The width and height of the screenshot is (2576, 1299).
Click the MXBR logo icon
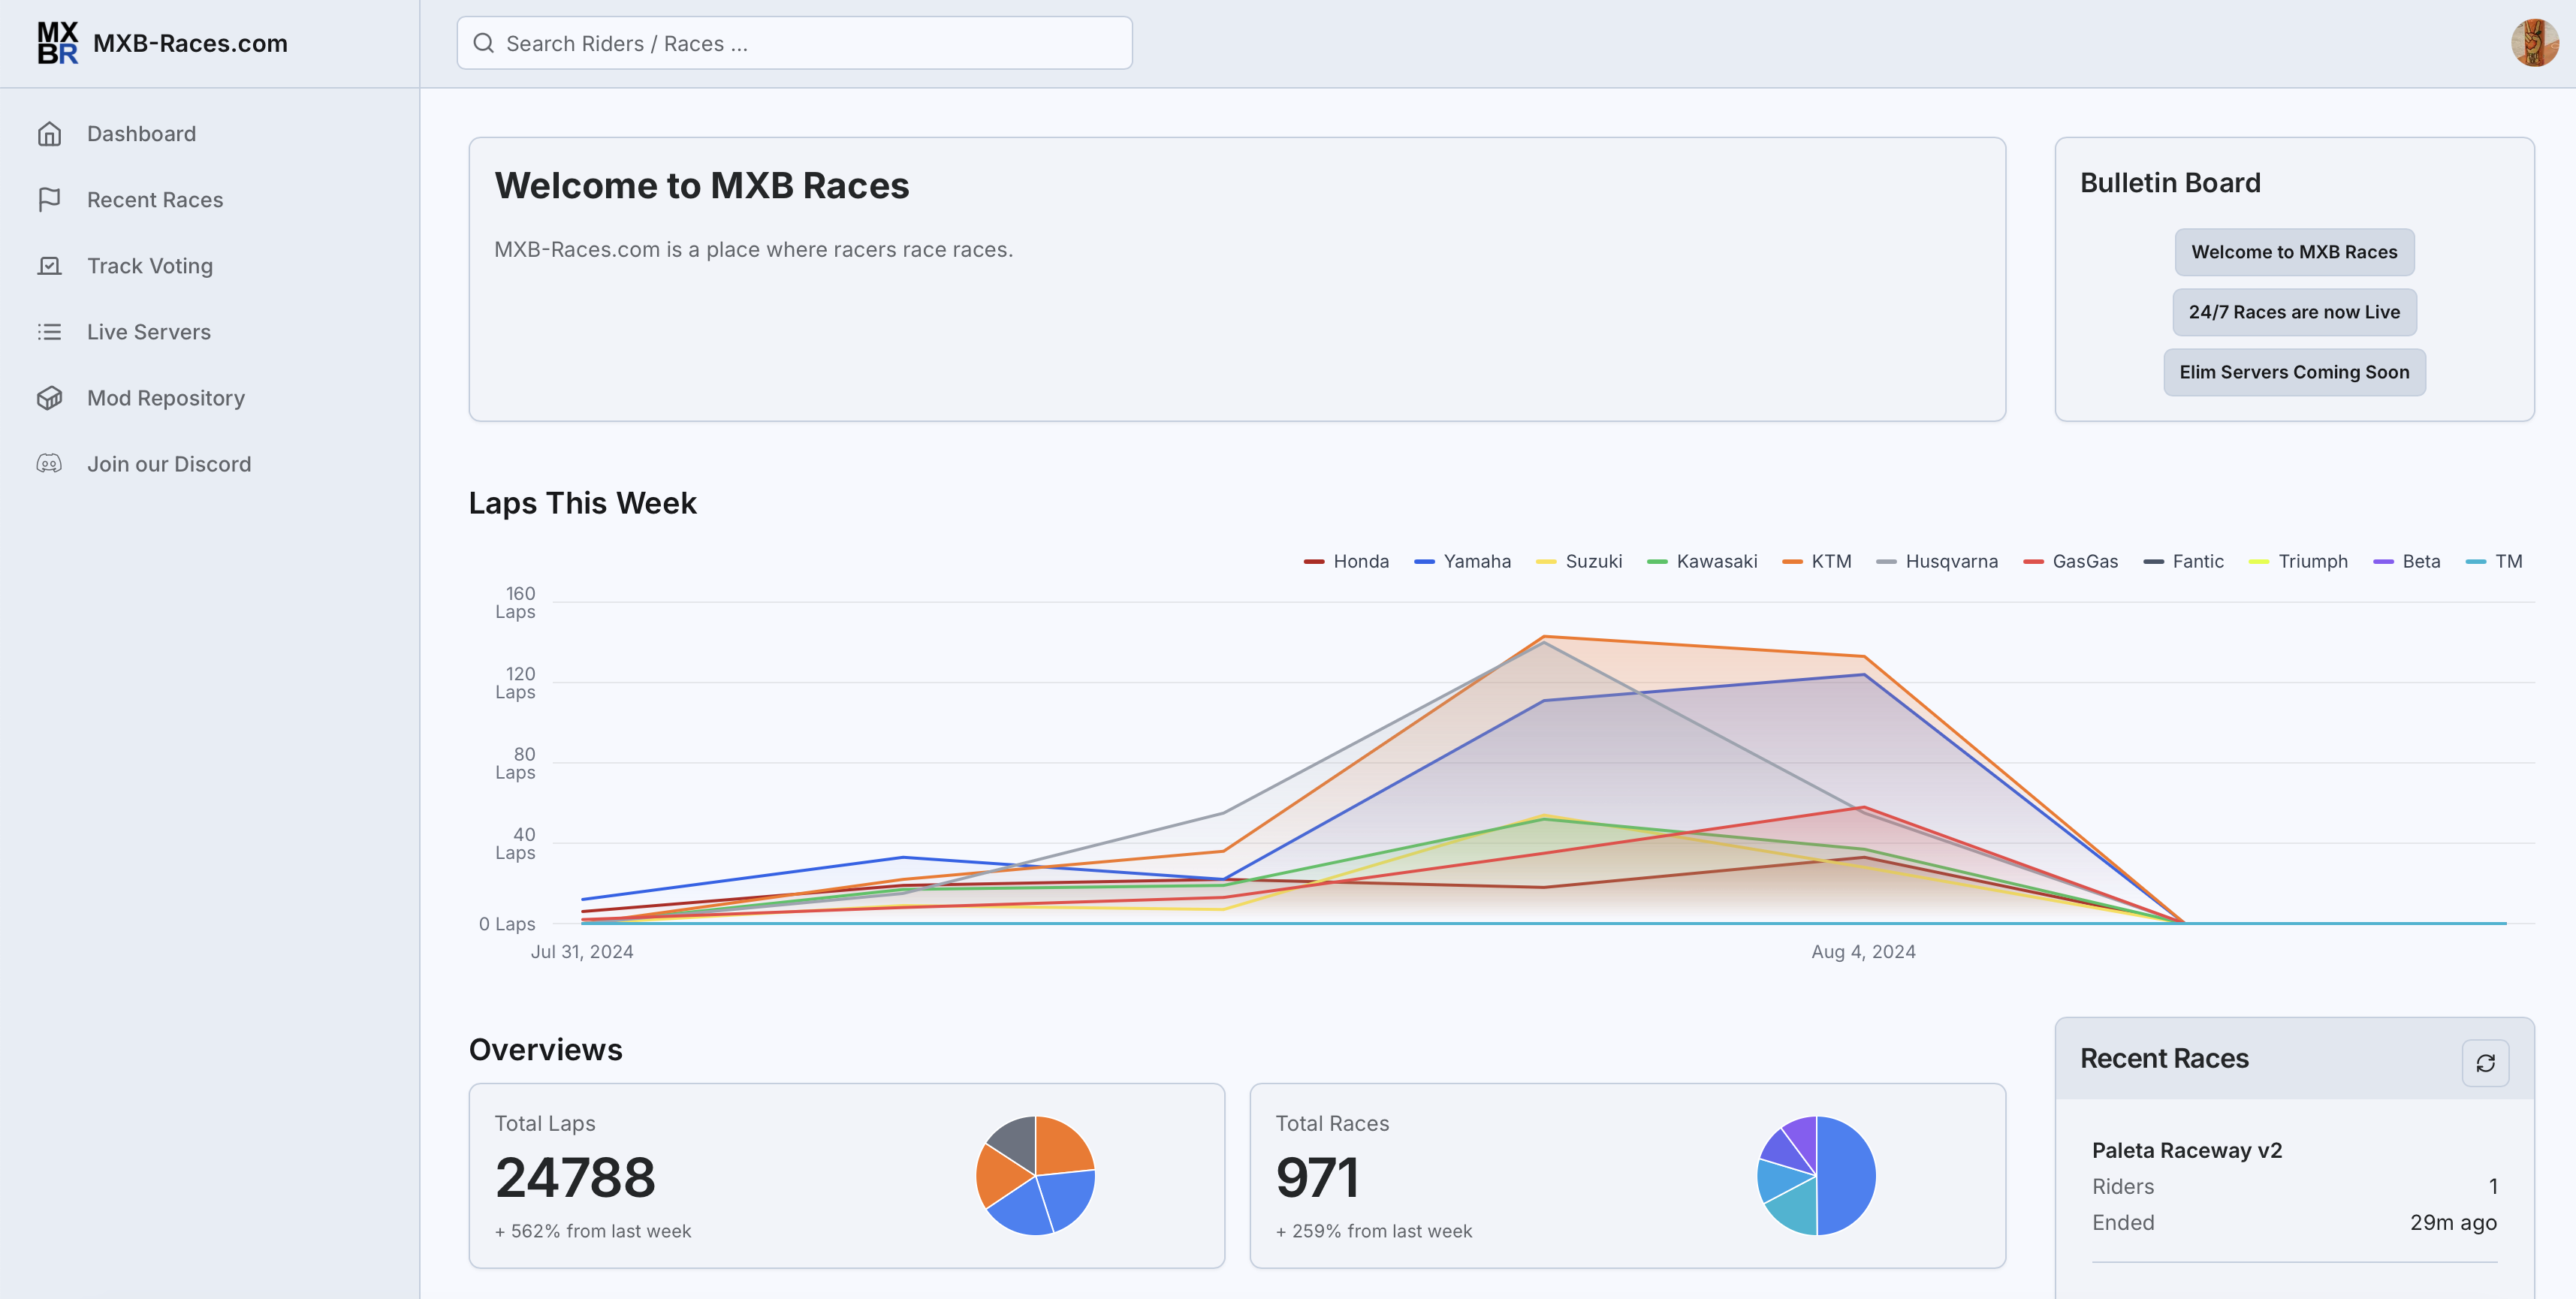pyautogui.click(x=57, y=43)
